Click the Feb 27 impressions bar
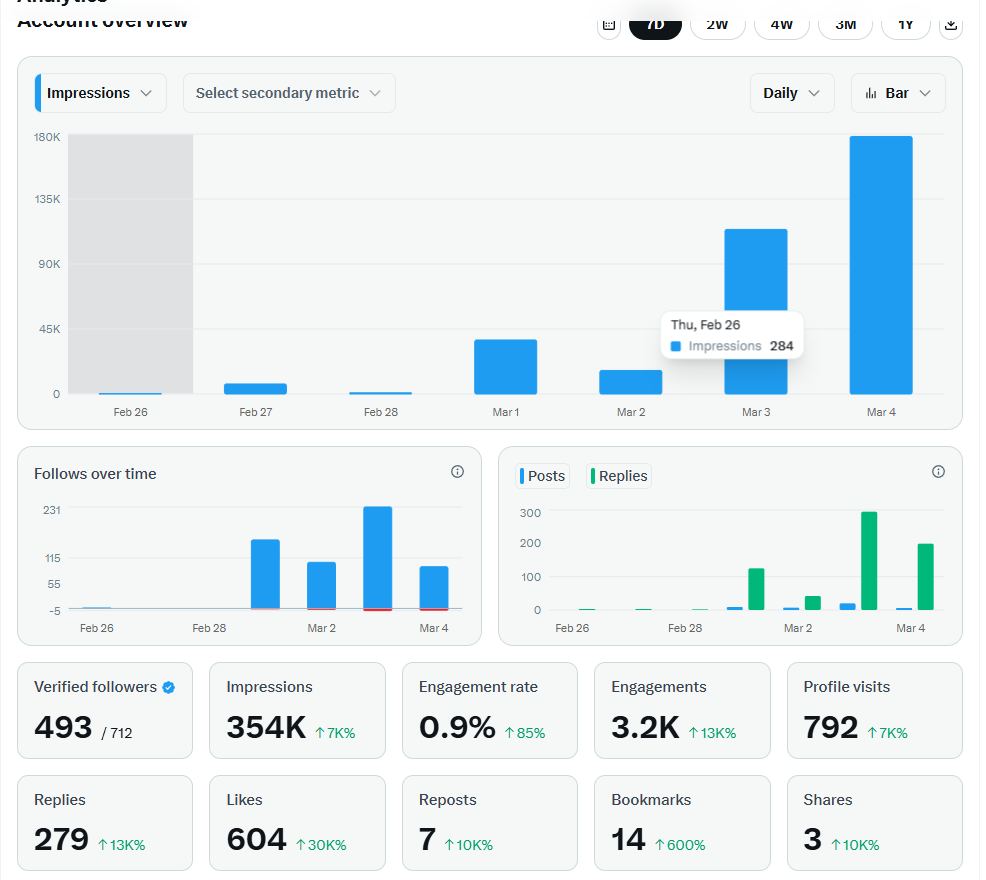Viewport: 986px width, 880px height. point(257,391)
